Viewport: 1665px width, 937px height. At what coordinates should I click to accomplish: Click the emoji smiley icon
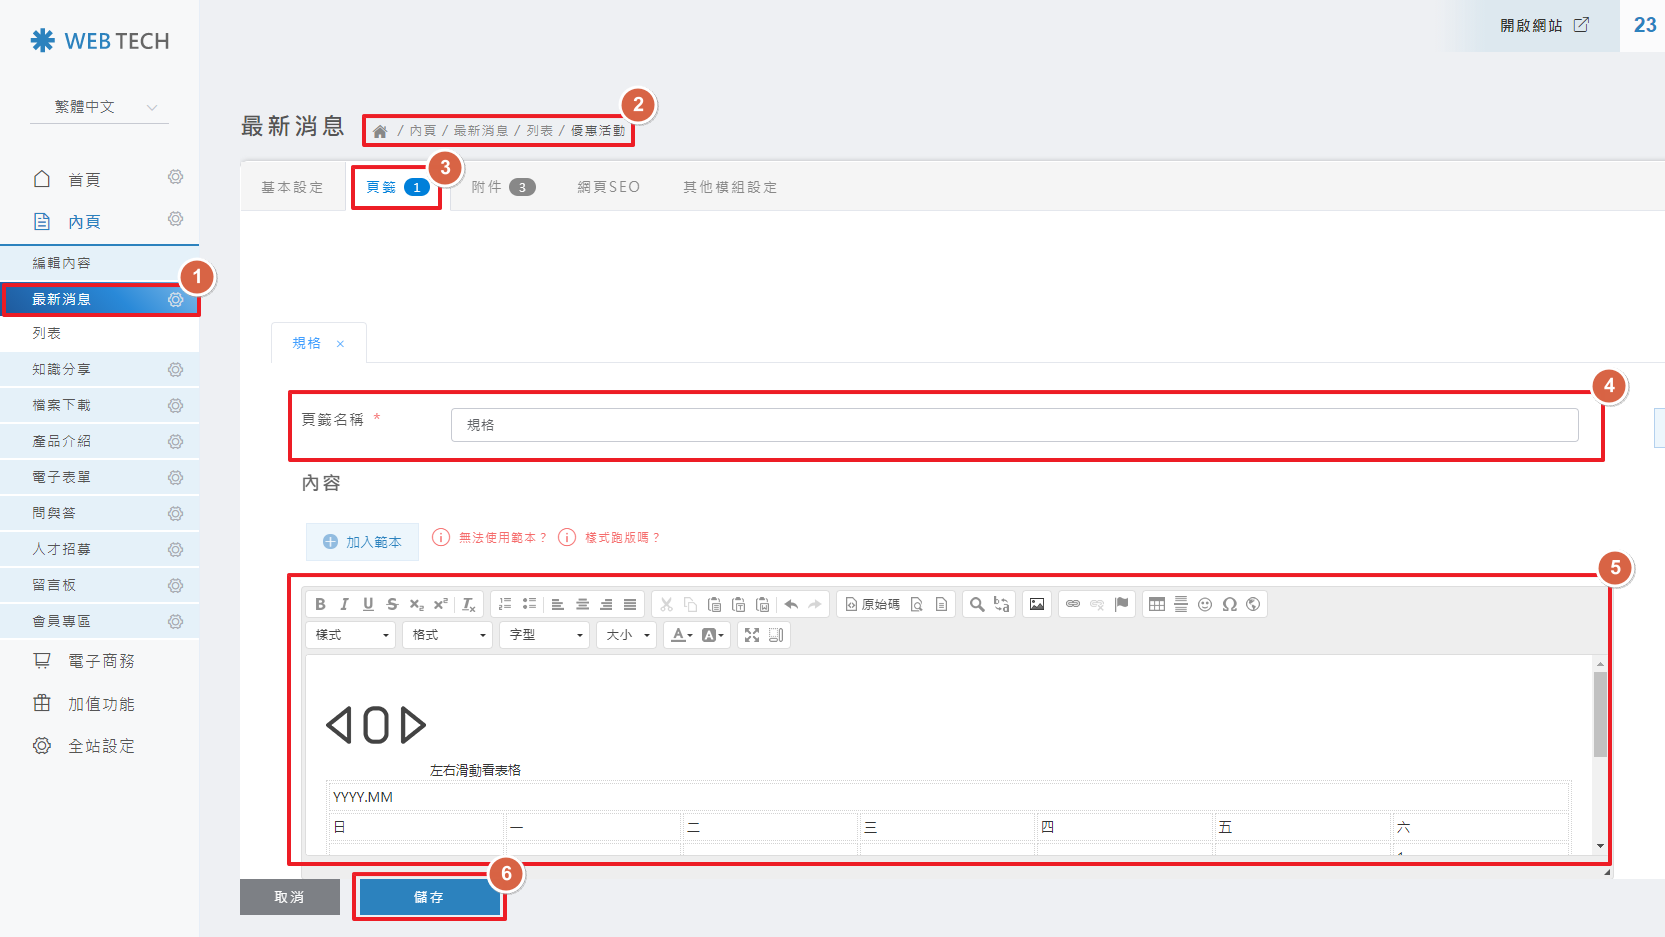1205,604
